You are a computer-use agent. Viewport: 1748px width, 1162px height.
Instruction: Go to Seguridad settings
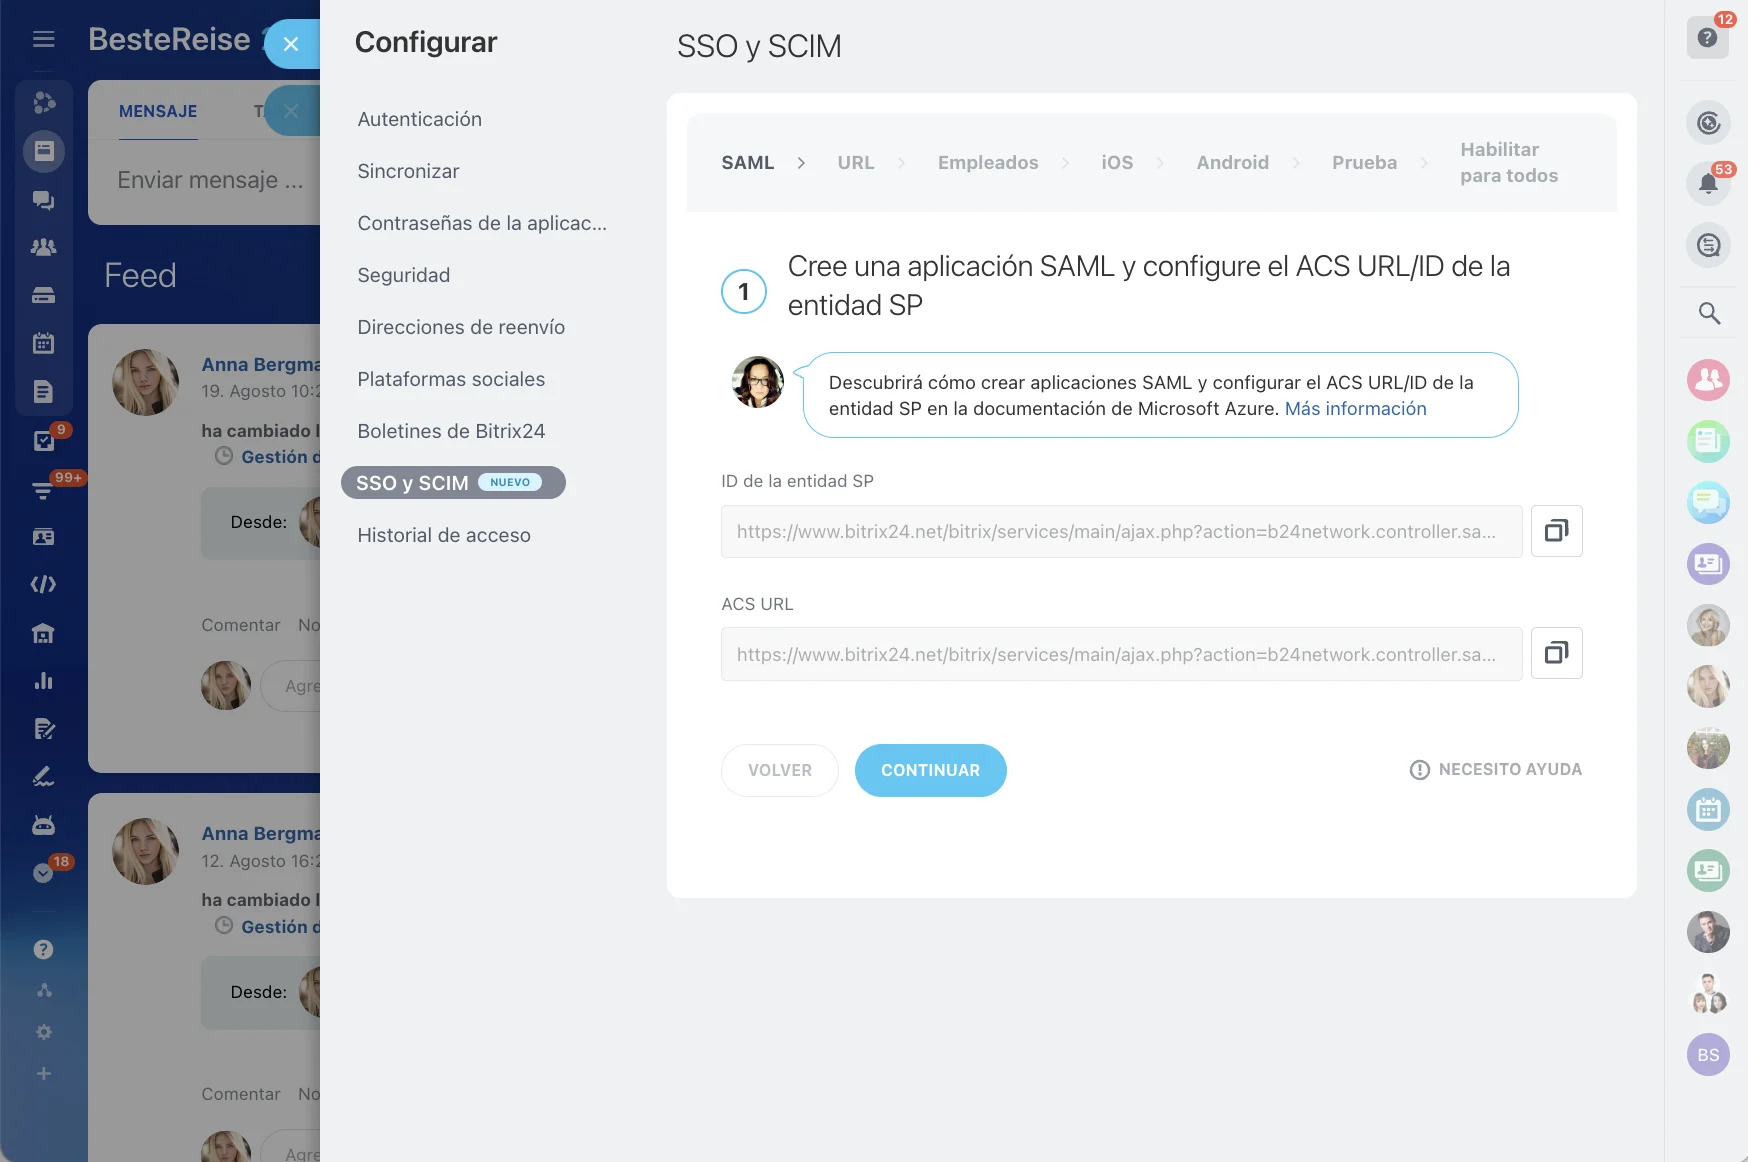(x=403, y=275)
